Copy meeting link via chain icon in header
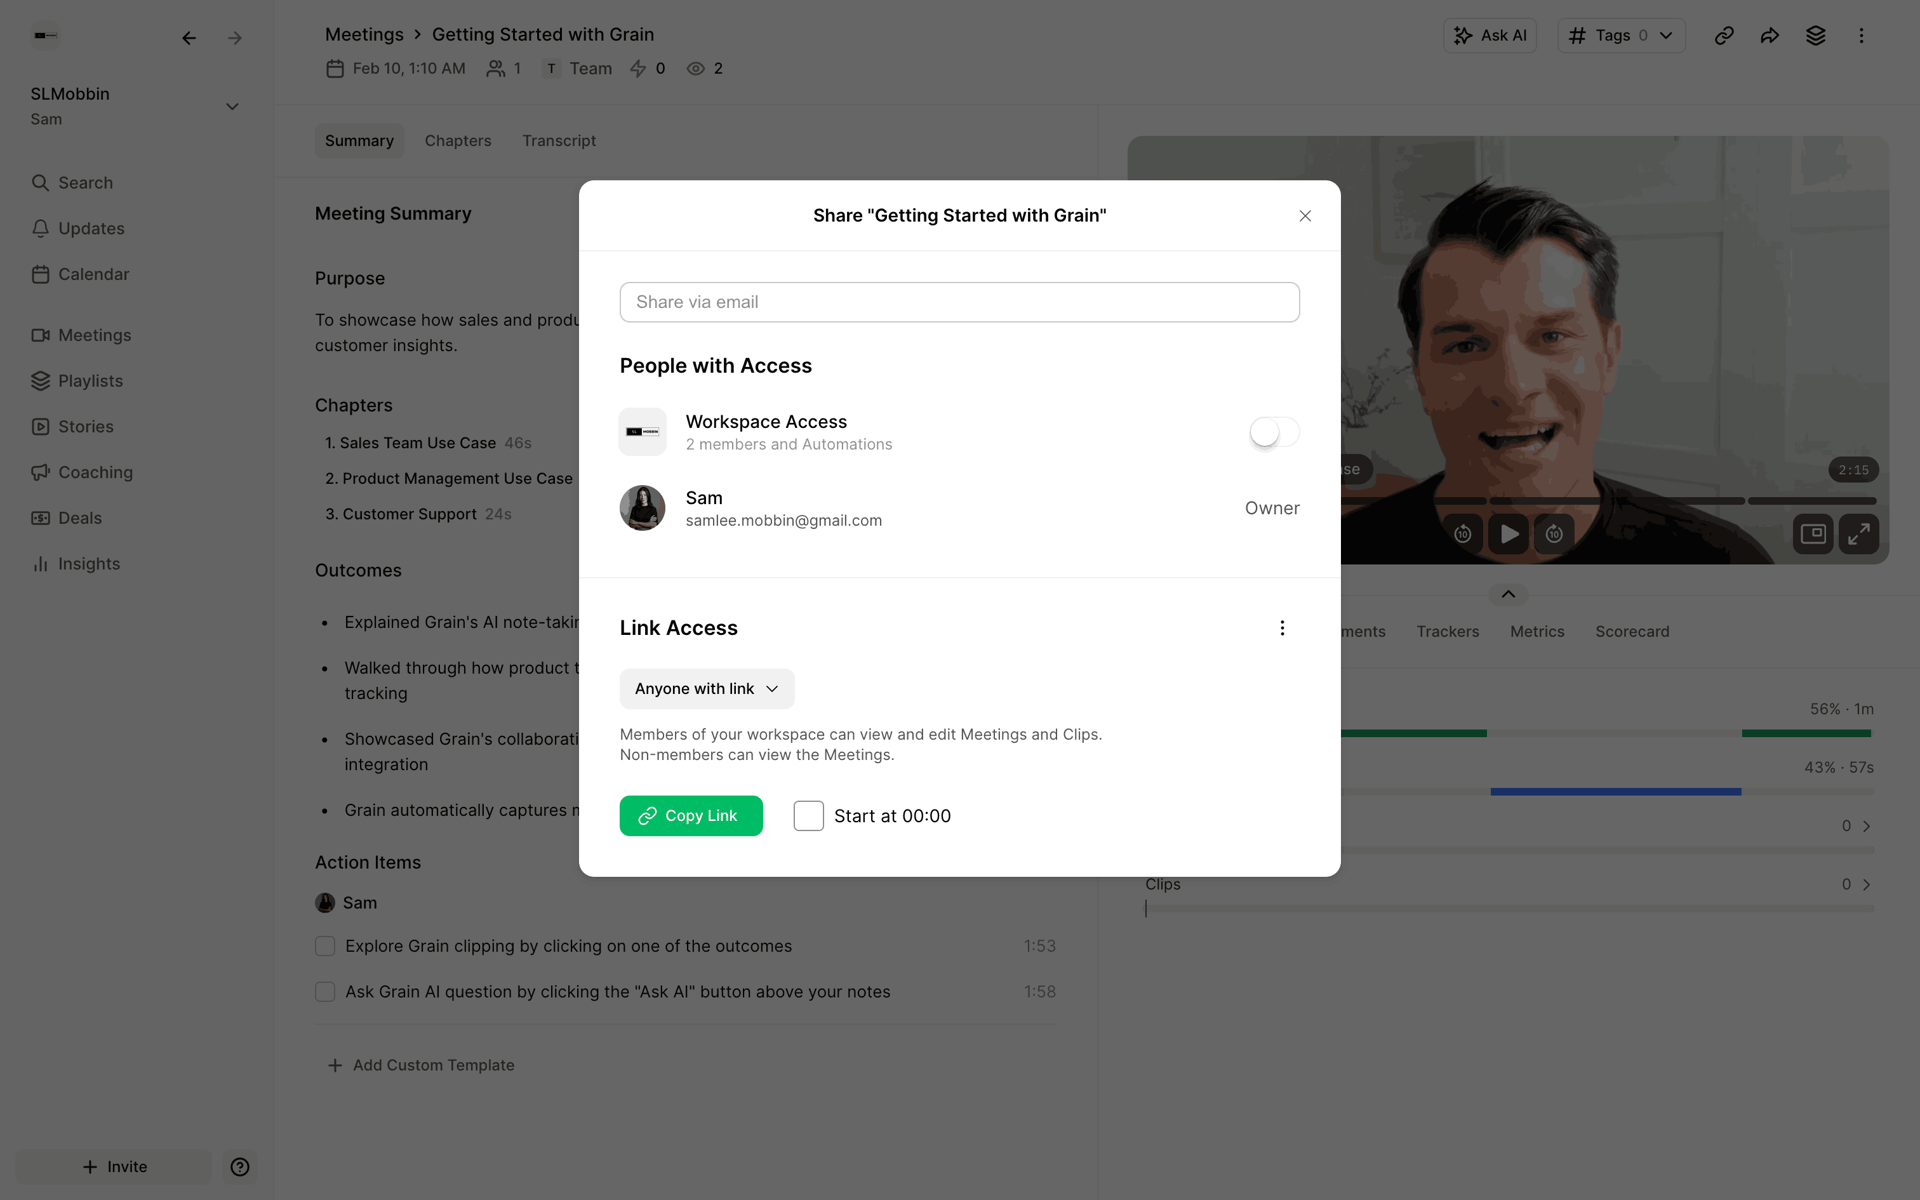The width and height of the screenshot is (1920, 1200). (1724, 36)
